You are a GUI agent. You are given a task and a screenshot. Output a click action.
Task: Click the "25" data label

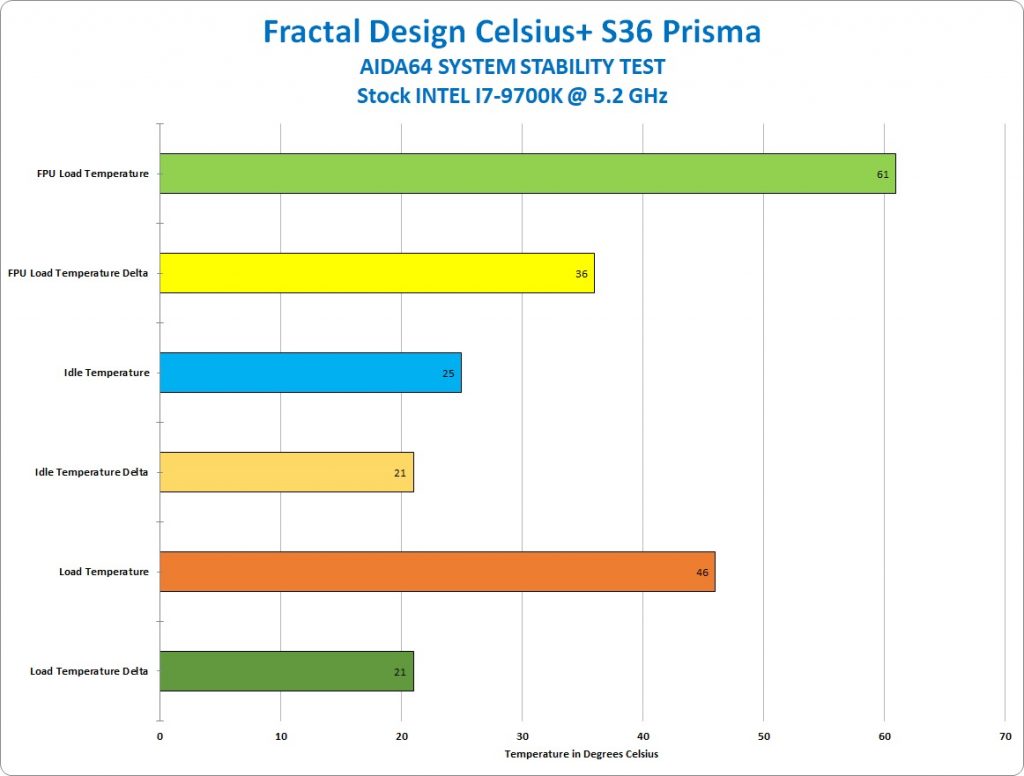[x=448, y=374]
